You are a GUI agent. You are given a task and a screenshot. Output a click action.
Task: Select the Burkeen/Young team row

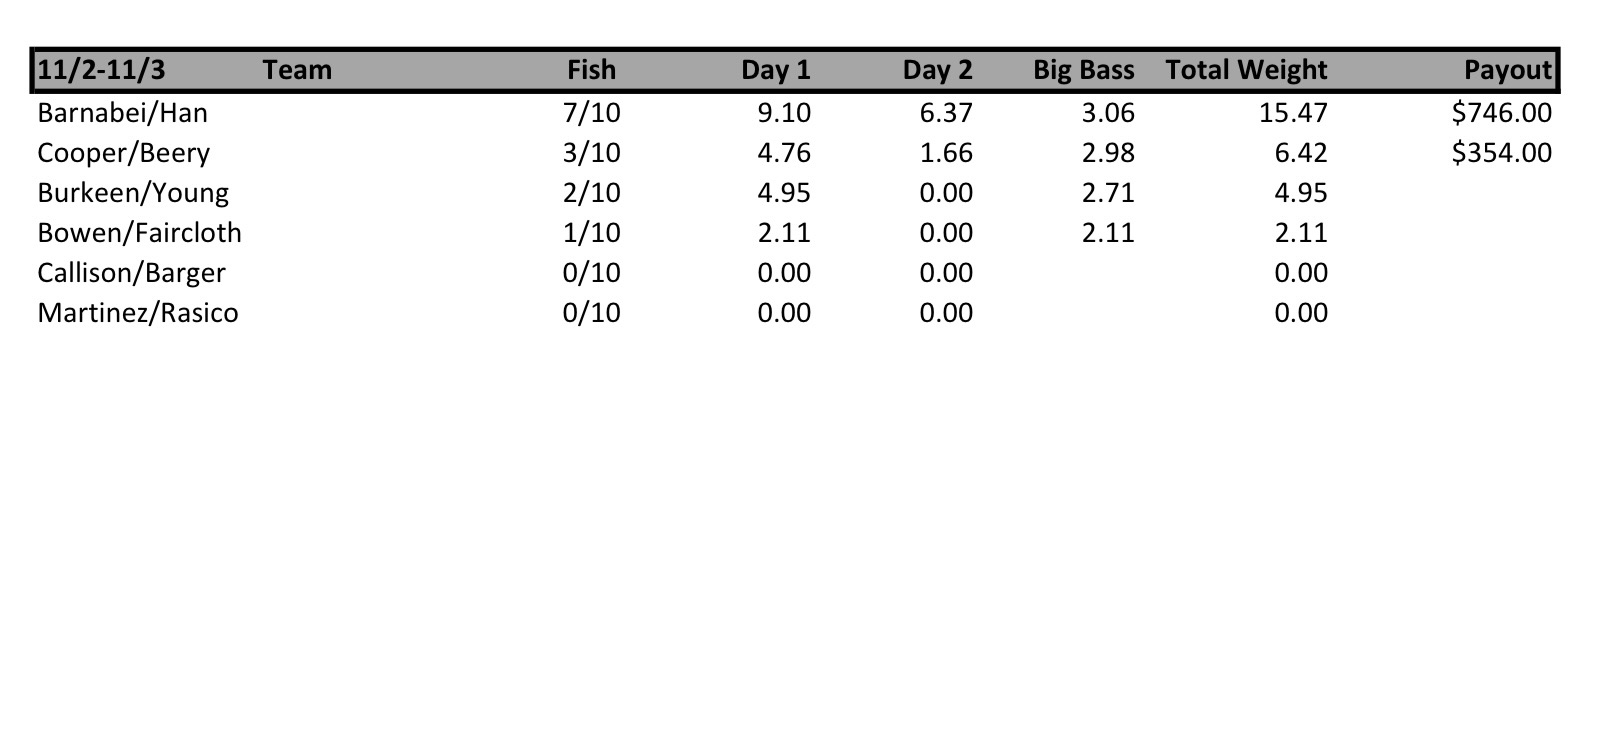coord(133,193)
